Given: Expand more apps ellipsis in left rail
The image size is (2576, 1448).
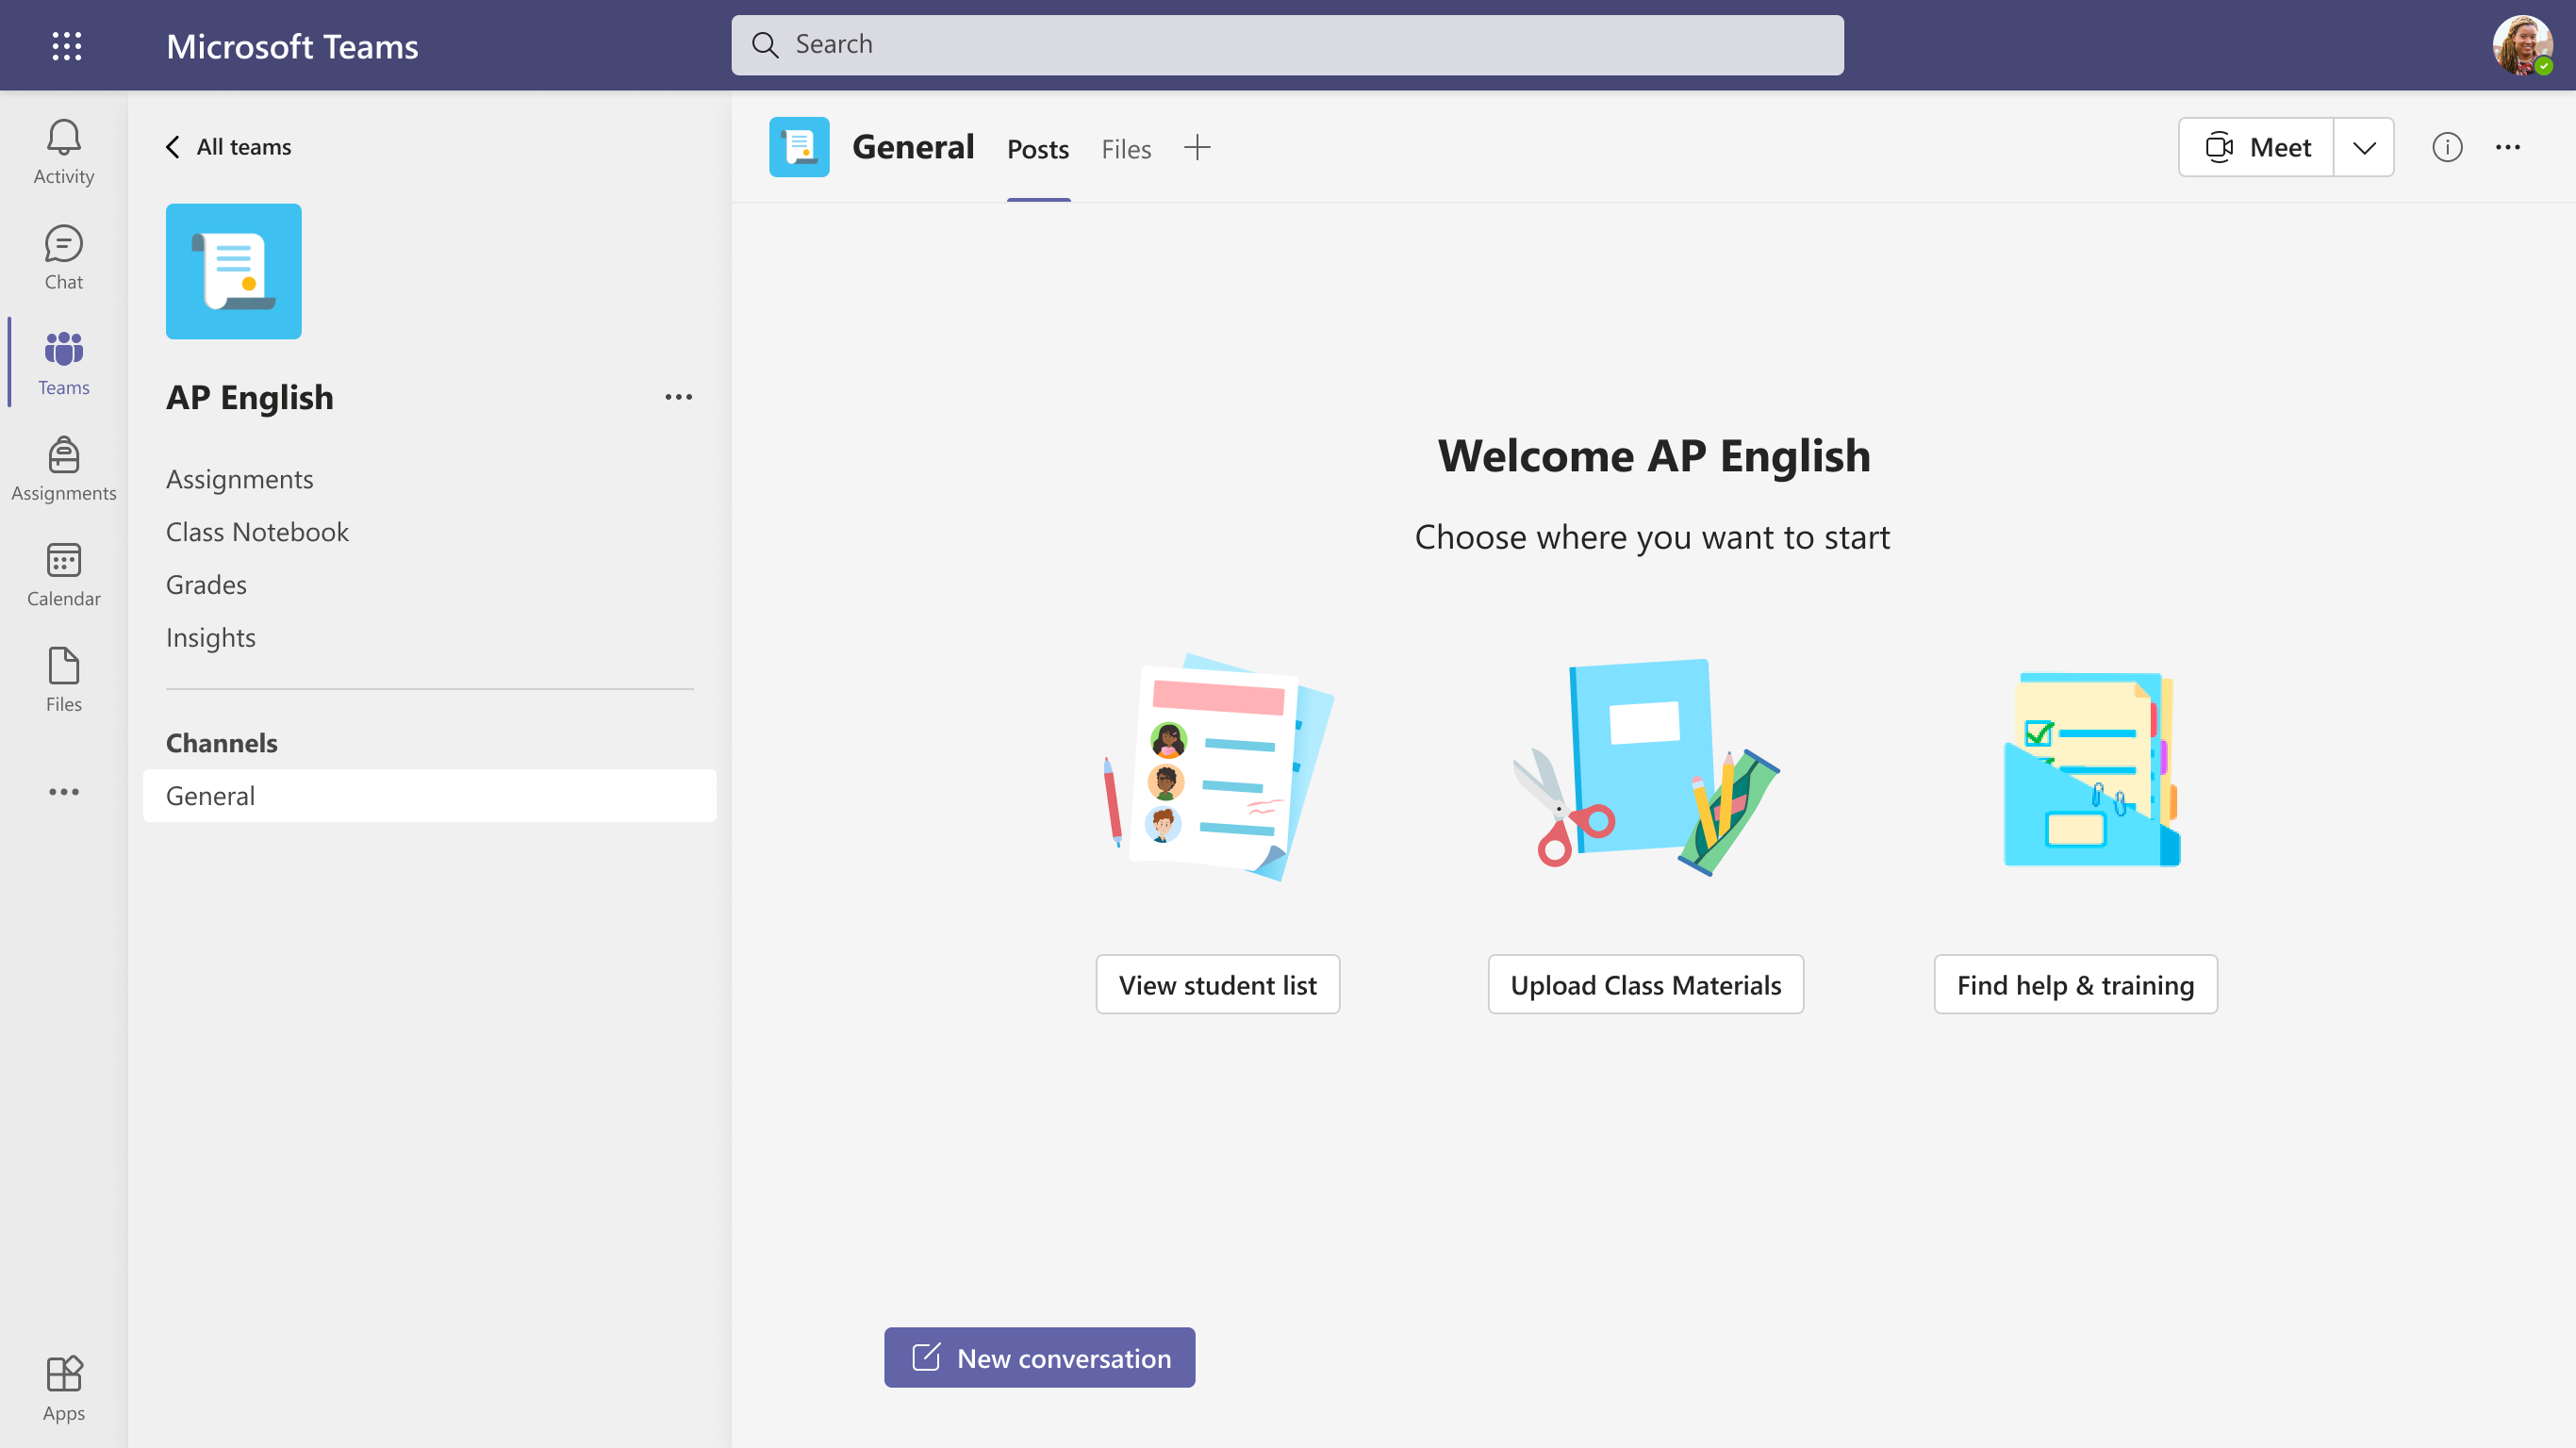Looking at the screenshot, I should click(63, 792).
